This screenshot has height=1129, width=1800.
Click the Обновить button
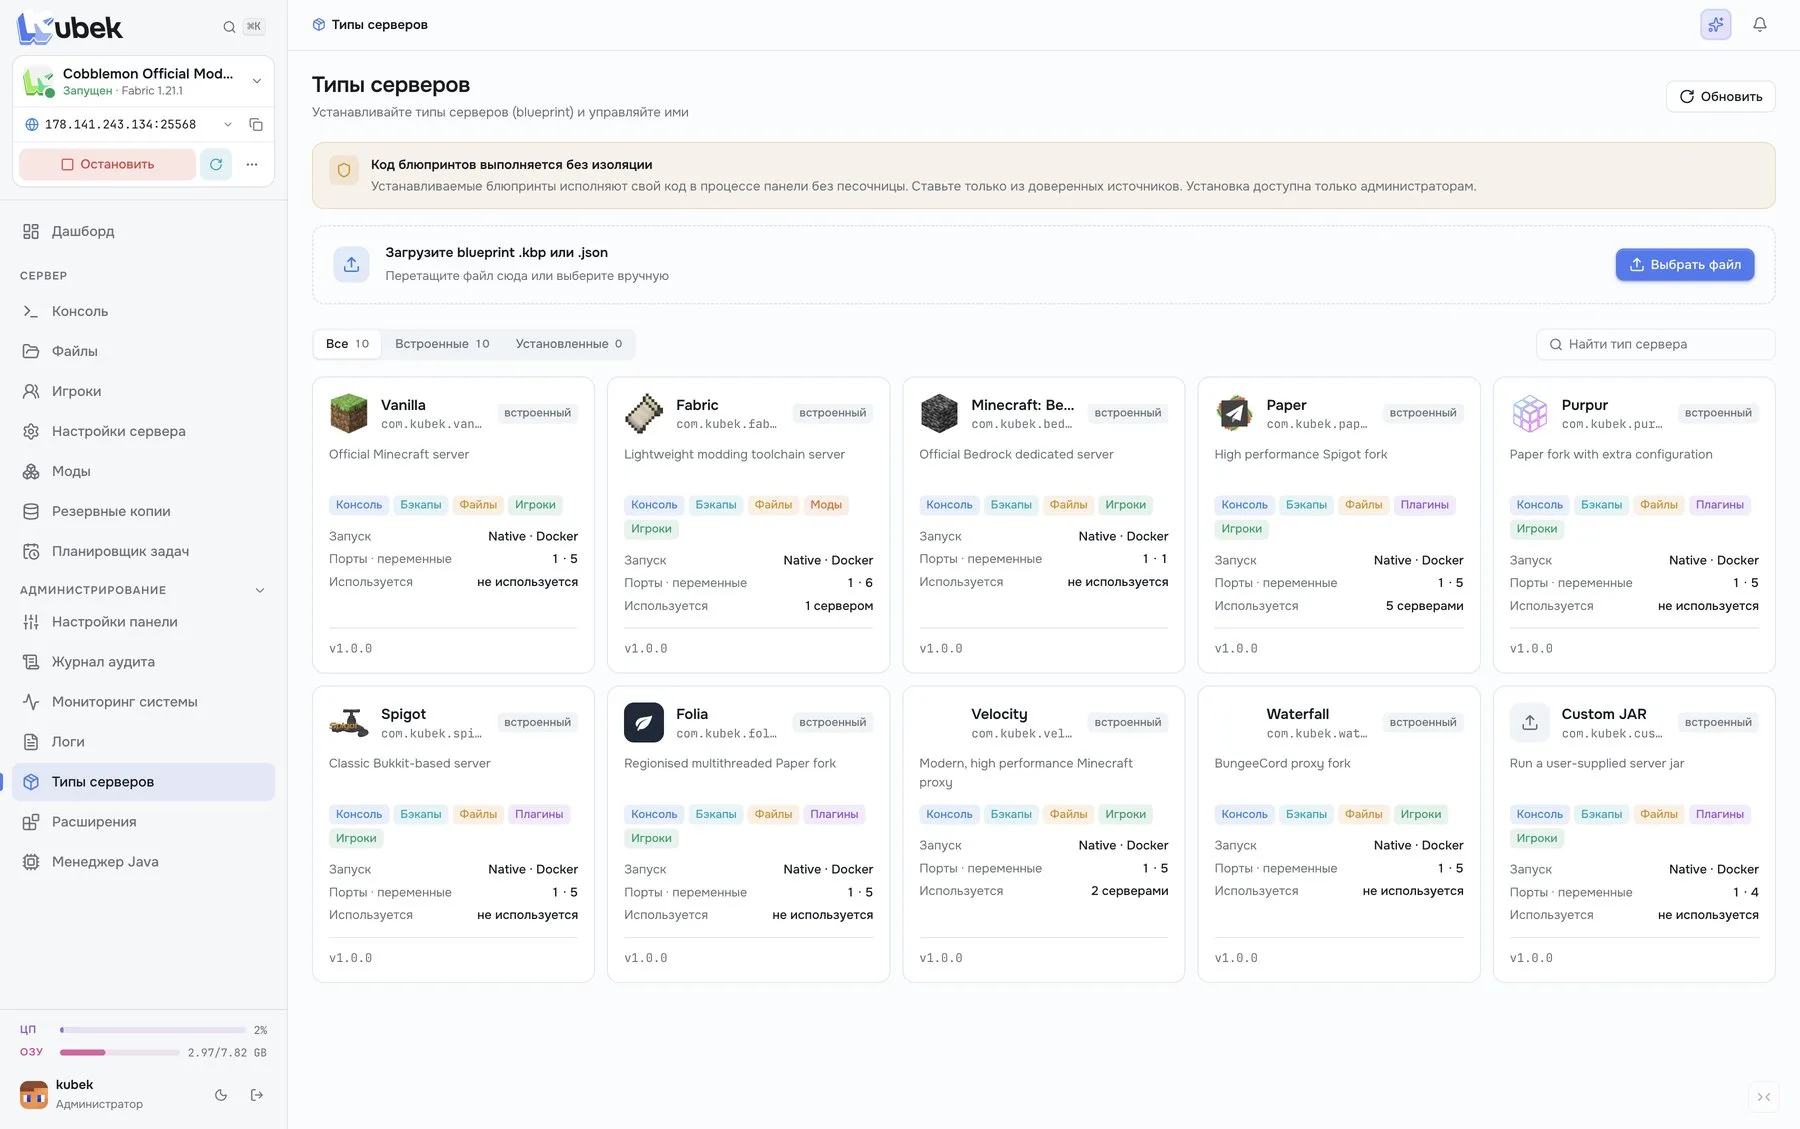1720,97
